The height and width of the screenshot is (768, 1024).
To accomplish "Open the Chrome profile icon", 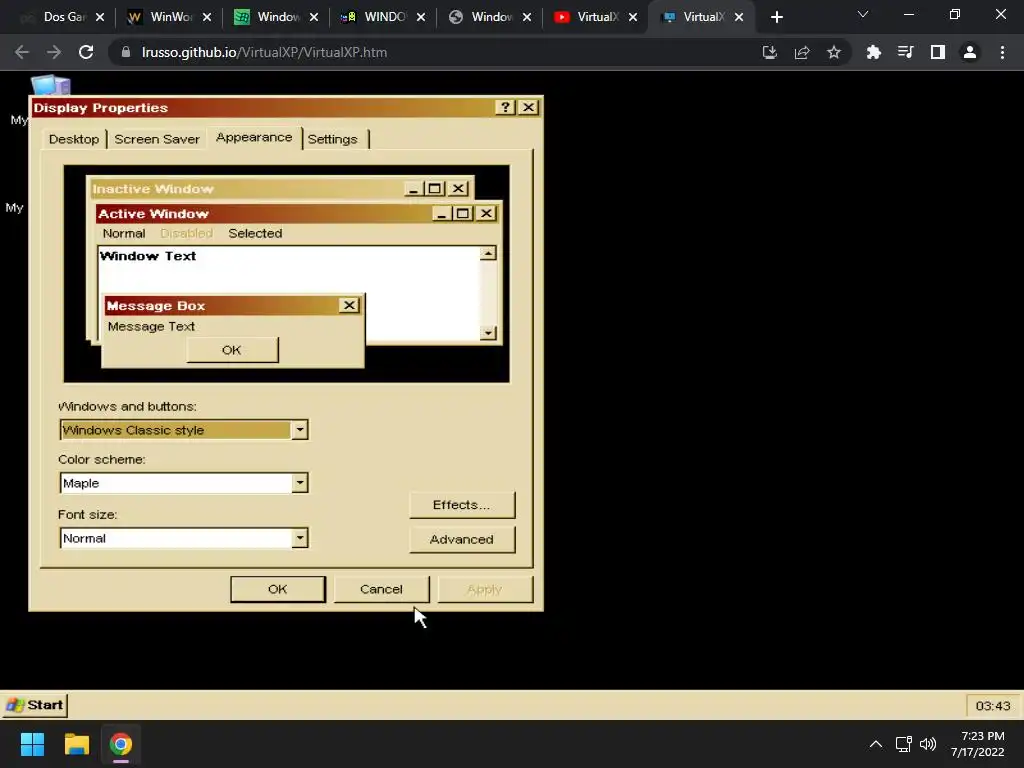I will point(970,52).
